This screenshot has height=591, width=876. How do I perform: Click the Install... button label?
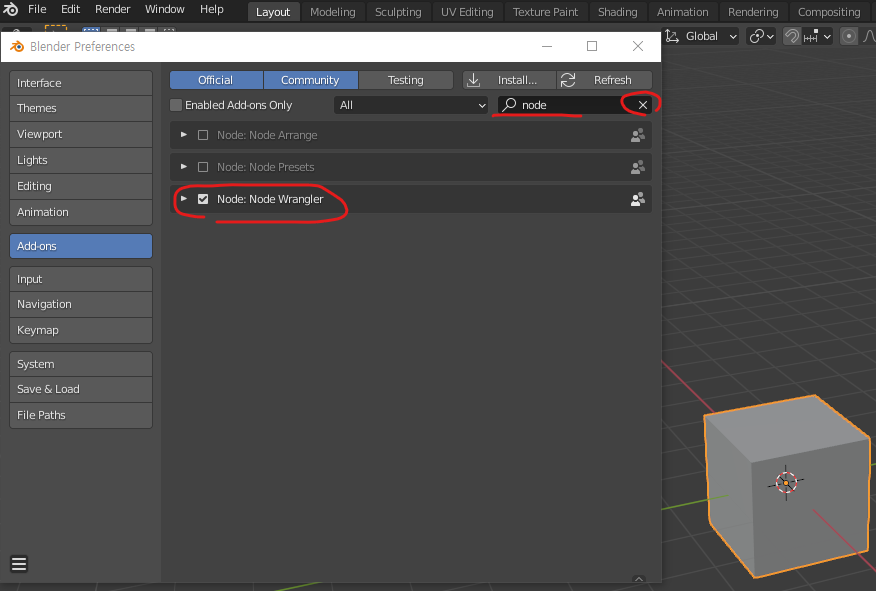pyautogui.click(x=517, y=80)
